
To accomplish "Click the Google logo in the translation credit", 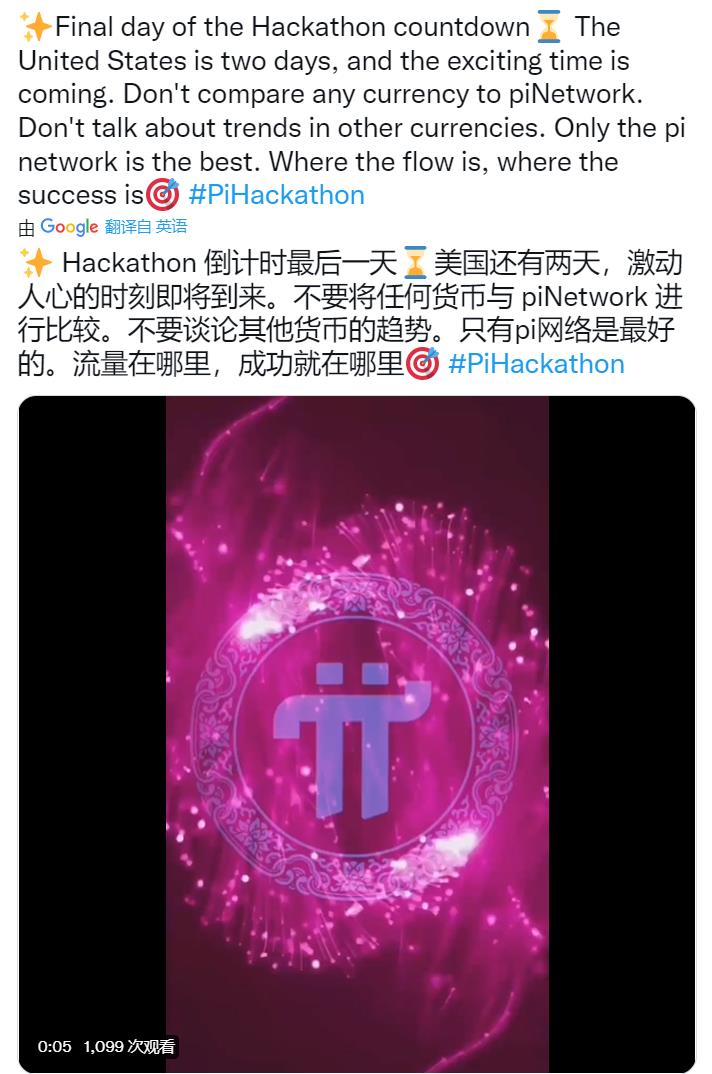I will point(69,227).
